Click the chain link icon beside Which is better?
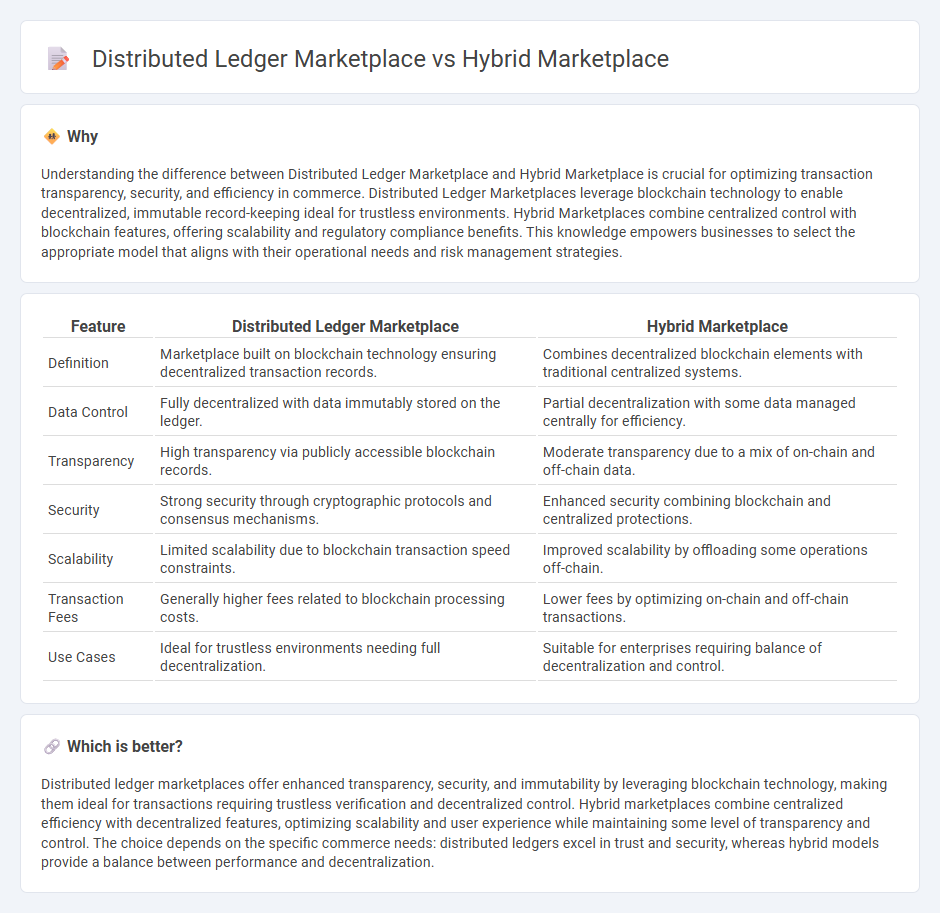Image resolution: width=940 pixels, height=913 pixels. click(x=52, y=746)
